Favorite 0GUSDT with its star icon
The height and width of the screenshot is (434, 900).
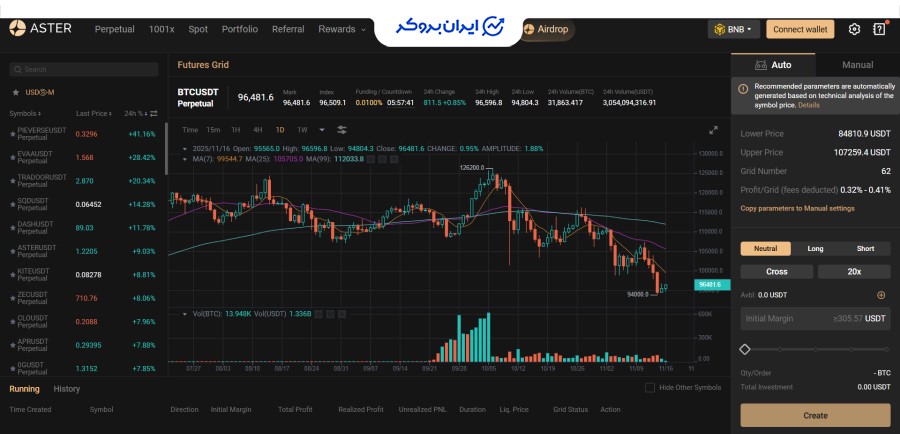pyautogui.click(x=13, y=369)
